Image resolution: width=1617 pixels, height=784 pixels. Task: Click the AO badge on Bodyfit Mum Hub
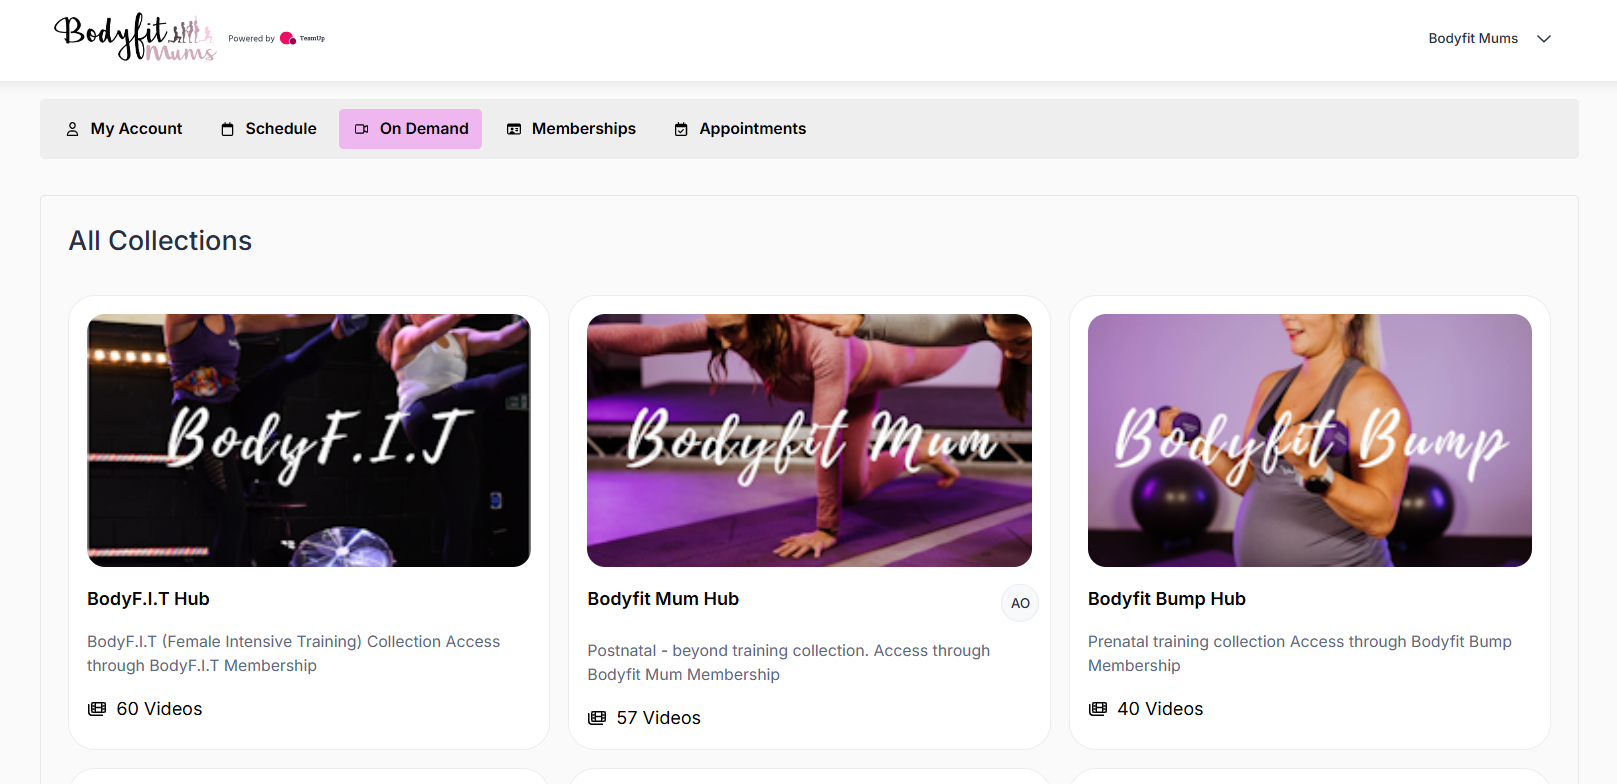[1020, 603]
